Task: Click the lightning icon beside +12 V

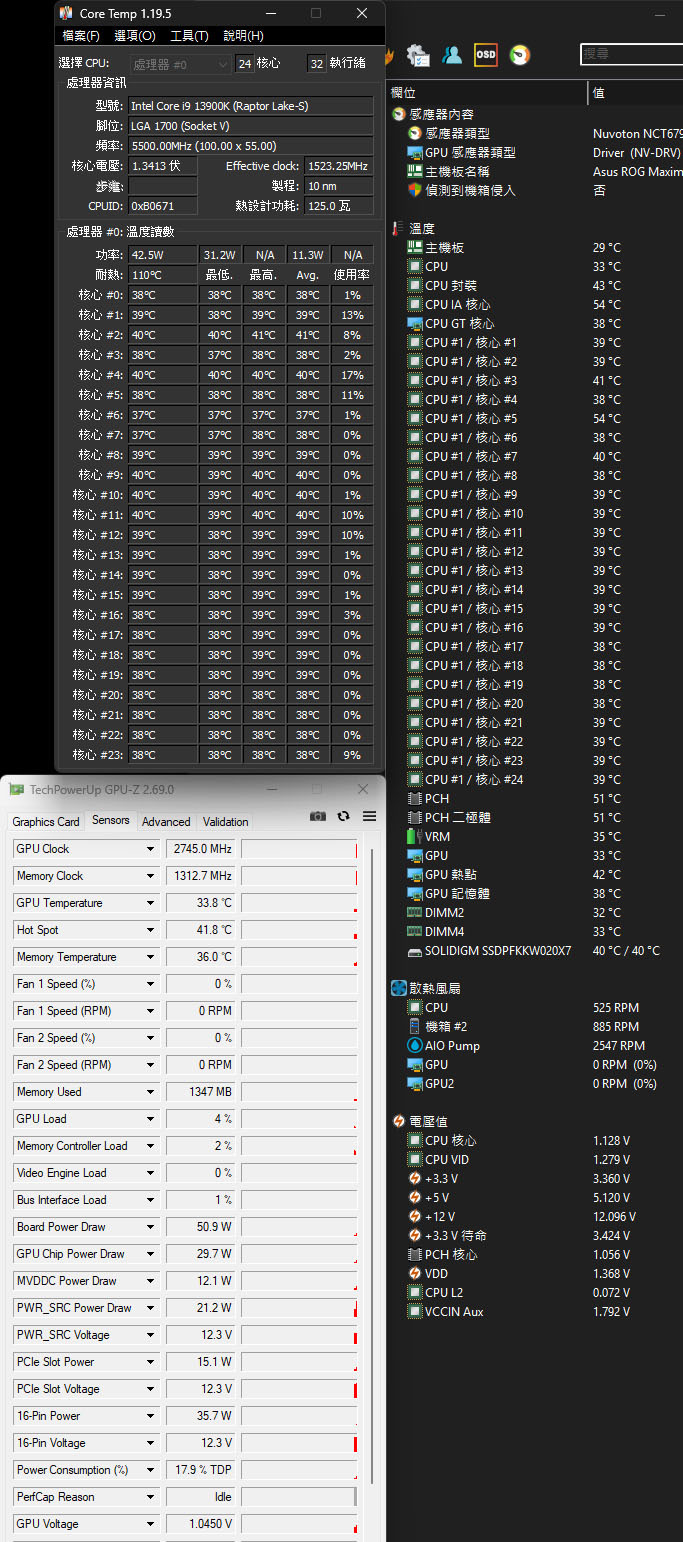Action: tap(416, 1216)
